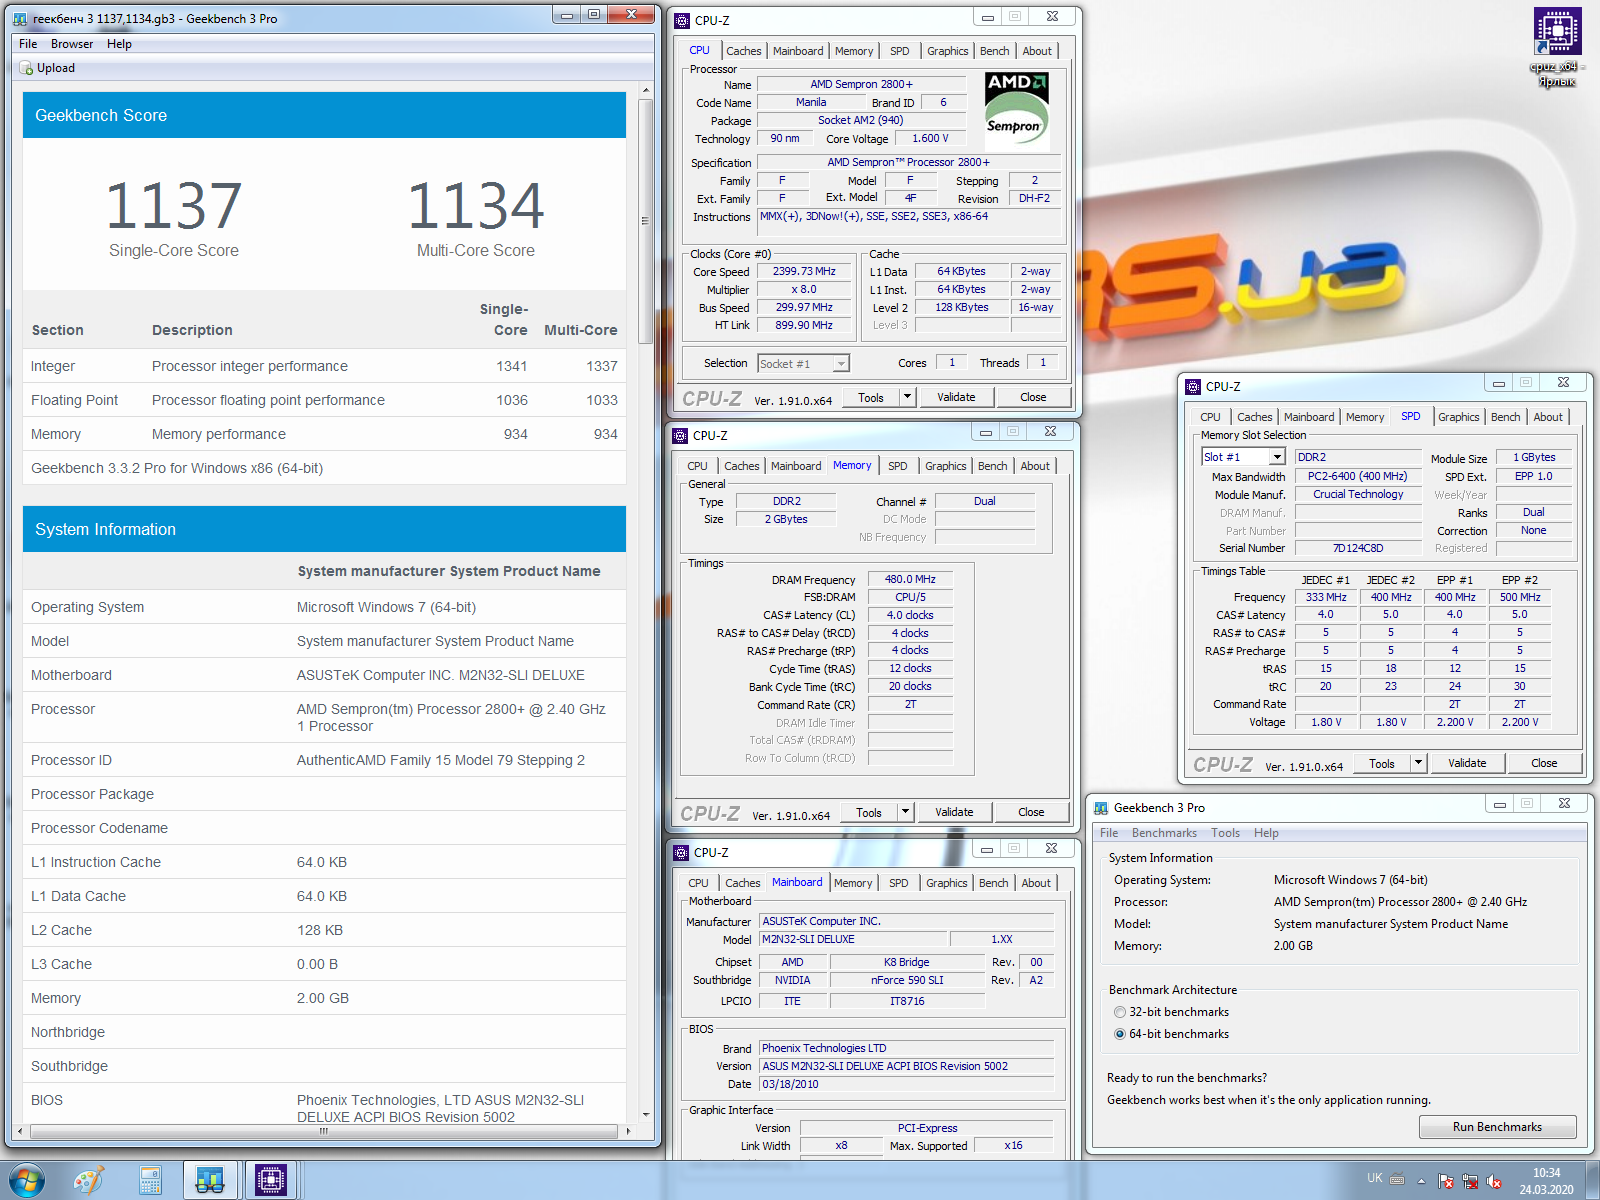Click the CPU-Z Memory window title icon
Viewport: 1600px width, 1200px height.
pos(681,435)
